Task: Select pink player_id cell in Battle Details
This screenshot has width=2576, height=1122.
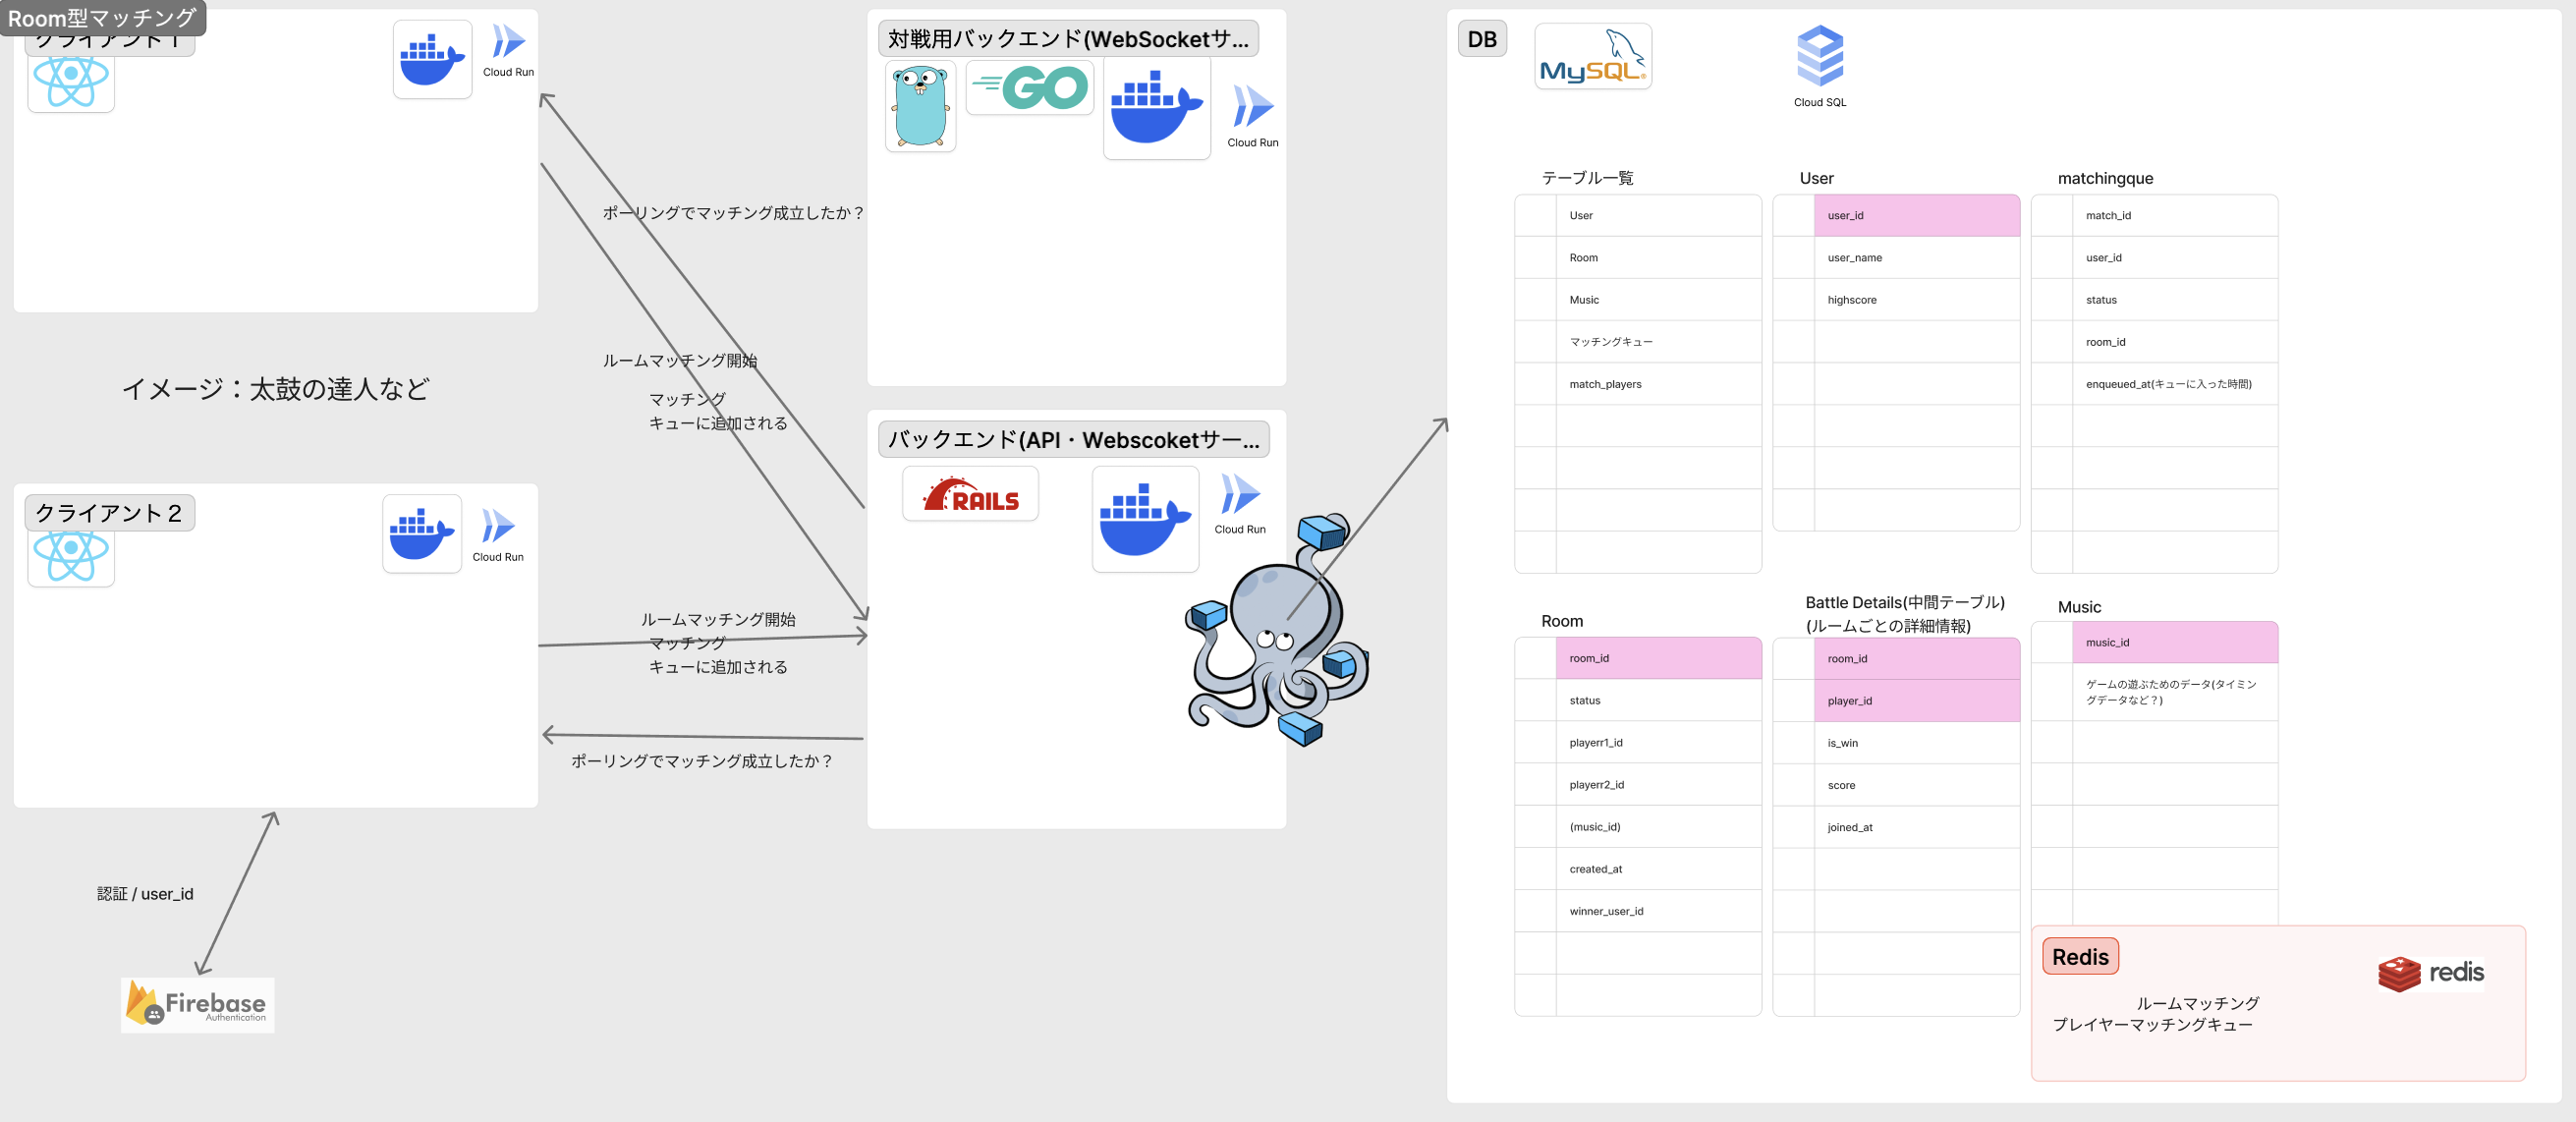Action: [1917, 701]
